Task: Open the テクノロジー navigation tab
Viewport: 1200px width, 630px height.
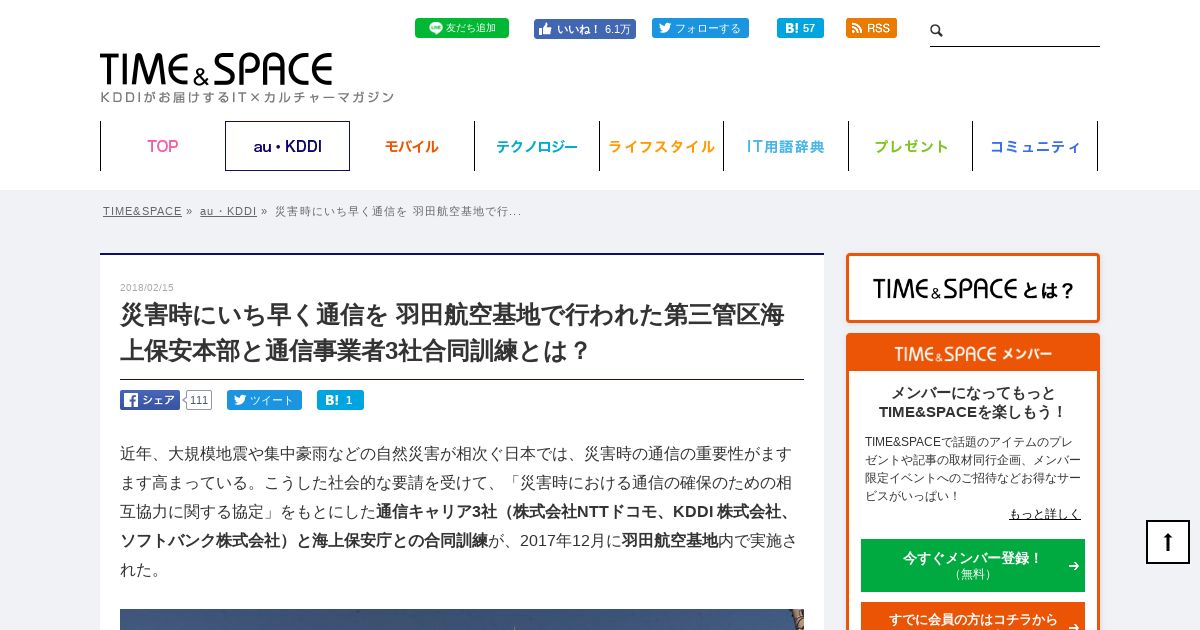Action: pyautogui.click(x=537, y=146)
